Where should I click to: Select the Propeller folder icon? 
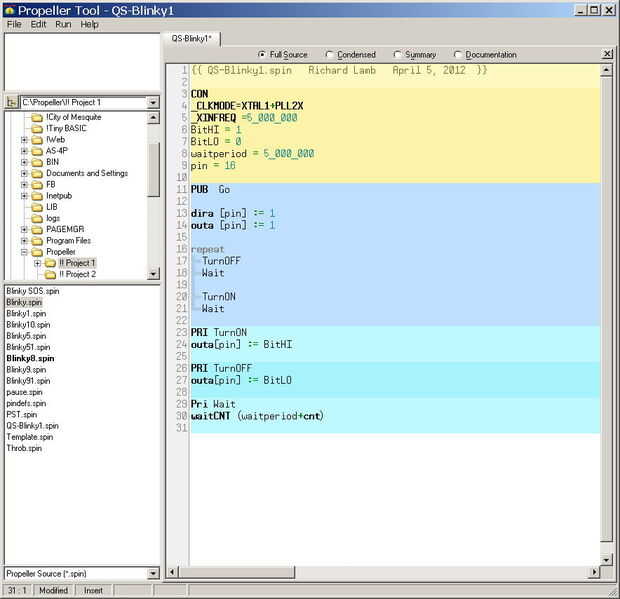click(37, 252)
